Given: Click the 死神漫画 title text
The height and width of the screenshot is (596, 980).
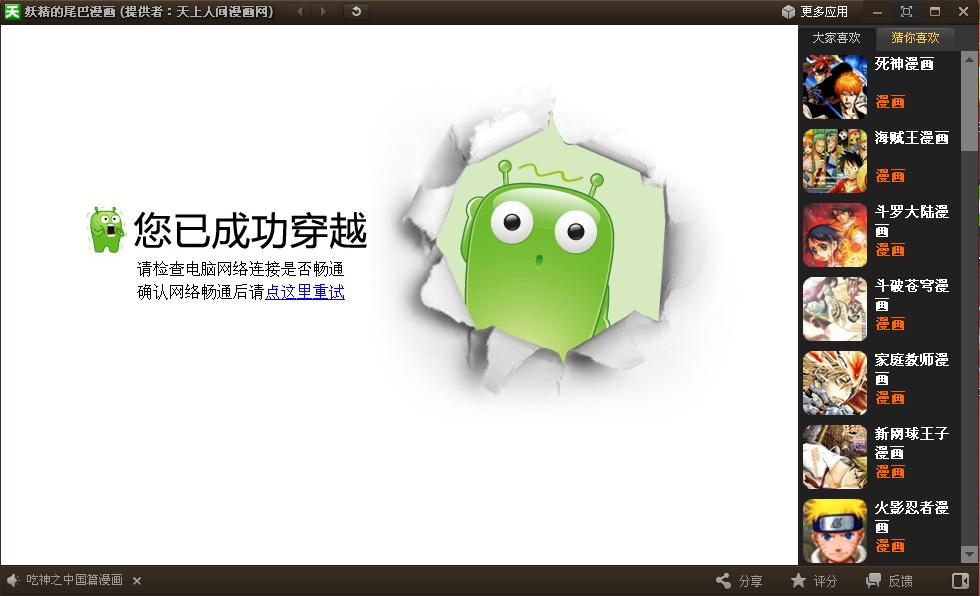Looking at the screenshot, I should (x=904, y=64).
